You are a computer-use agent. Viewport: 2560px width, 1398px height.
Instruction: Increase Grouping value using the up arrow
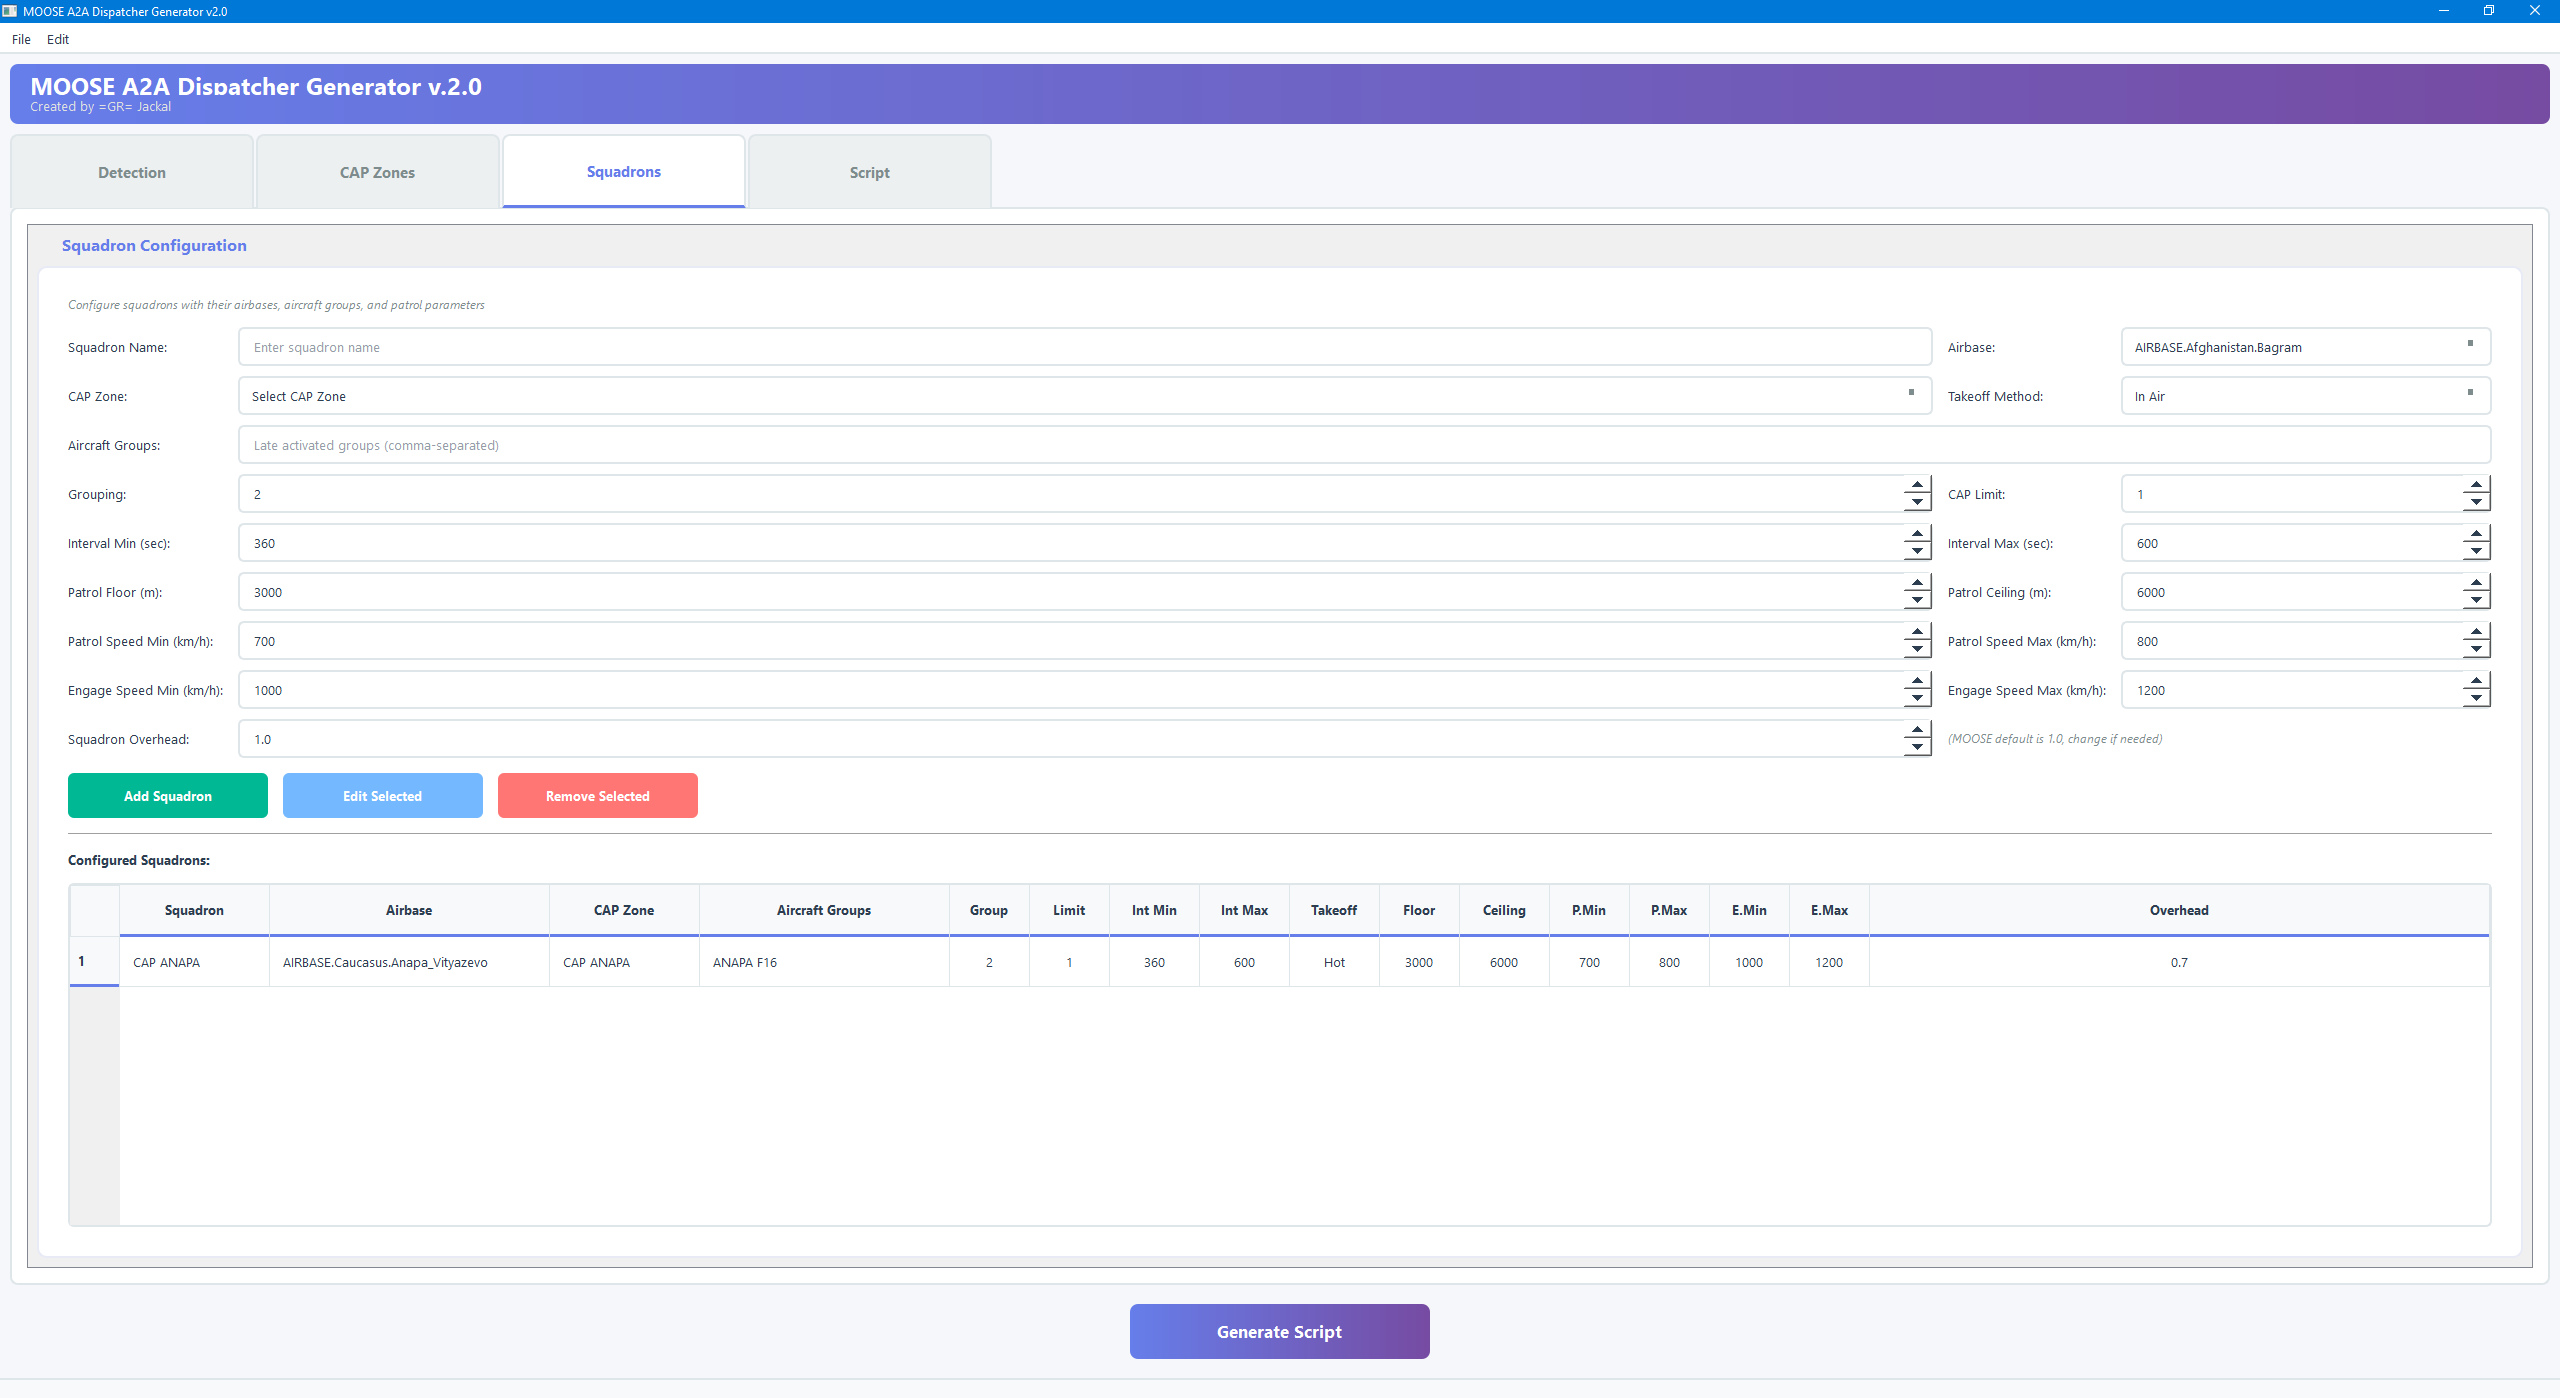pos(1916,487)
